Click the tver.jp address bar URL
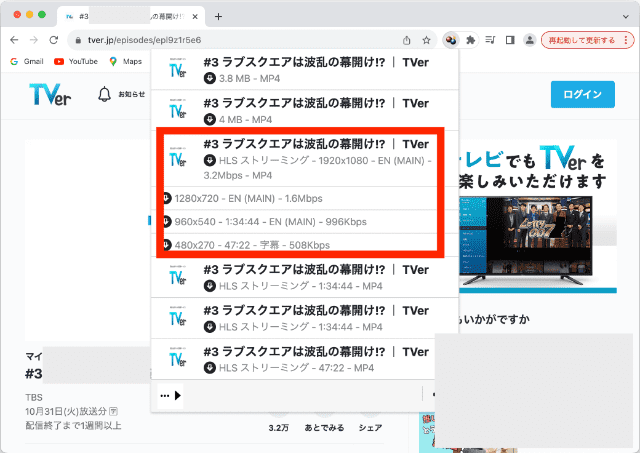 click(144, 40)
